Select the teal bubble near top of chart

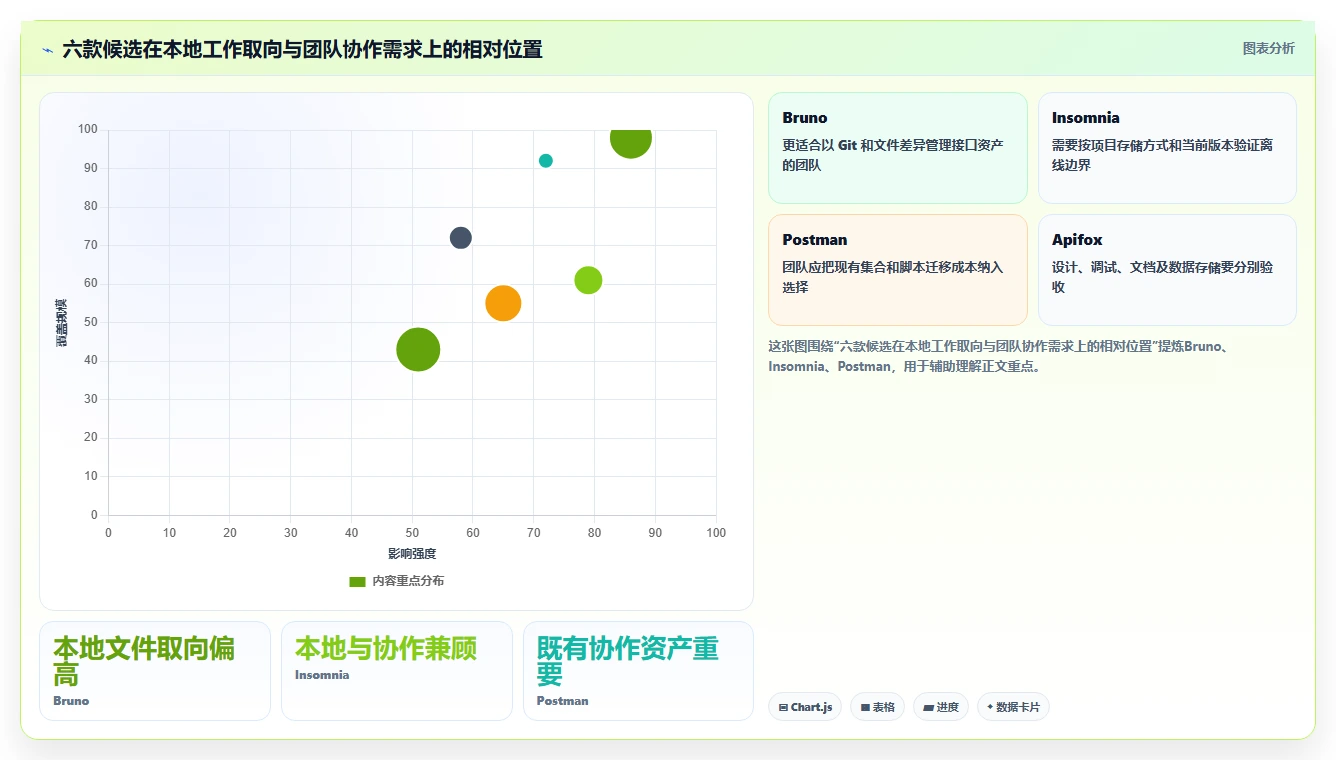(x=546, y=161)
